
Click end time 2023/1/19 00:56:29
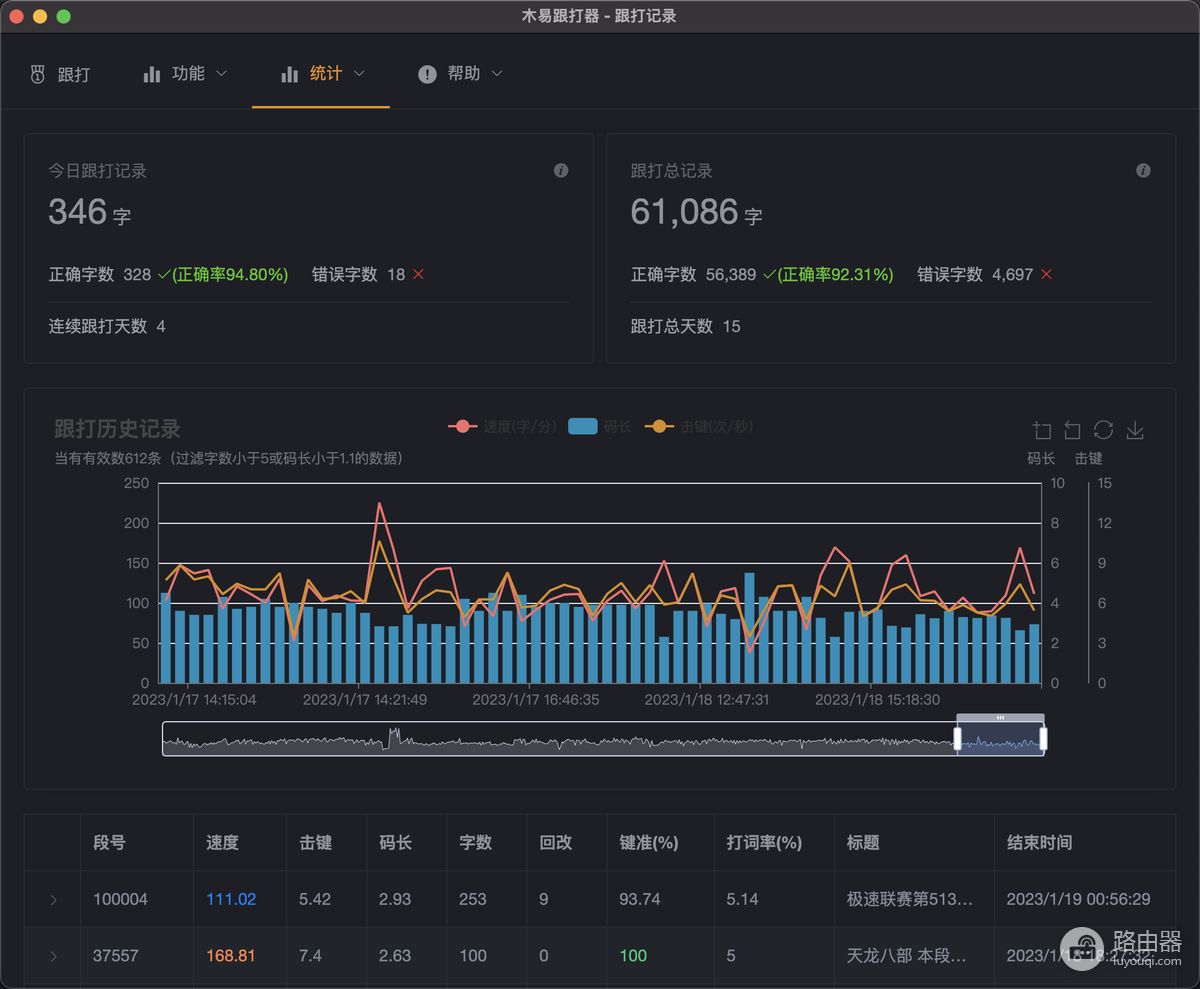pos(1078,899)
